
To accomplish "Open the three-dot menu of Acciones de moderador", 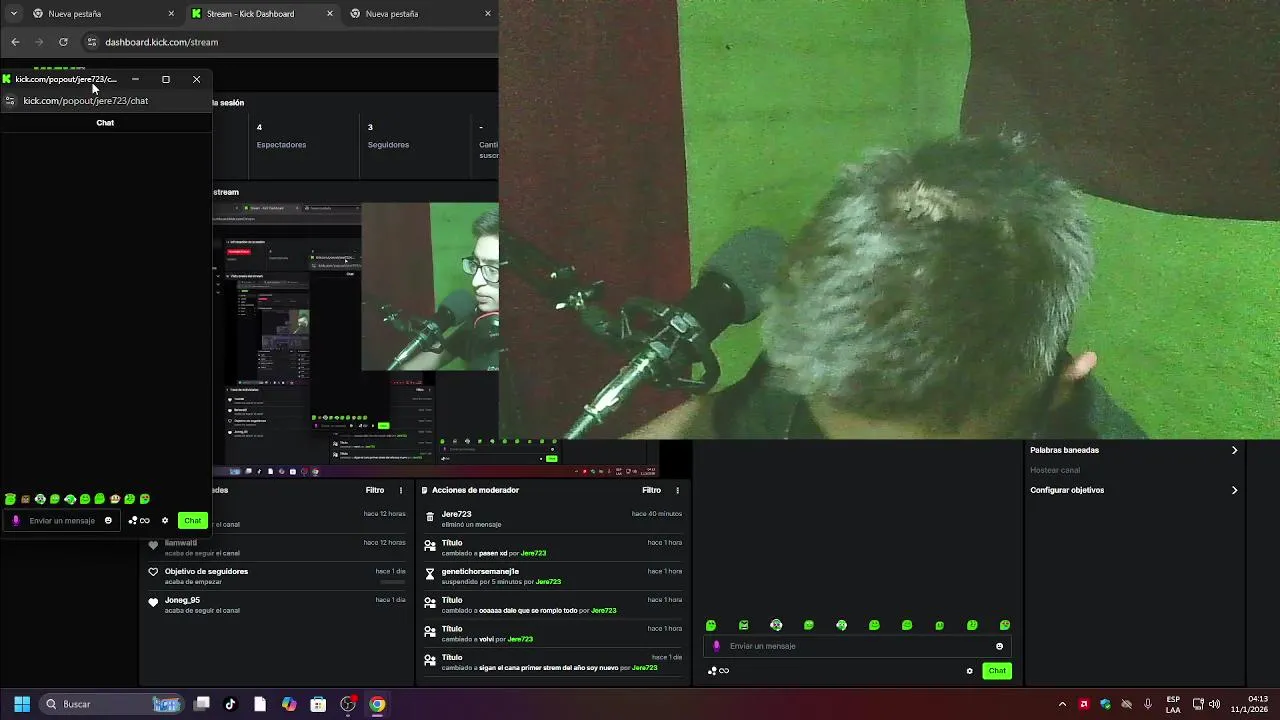I will (677, 490).
